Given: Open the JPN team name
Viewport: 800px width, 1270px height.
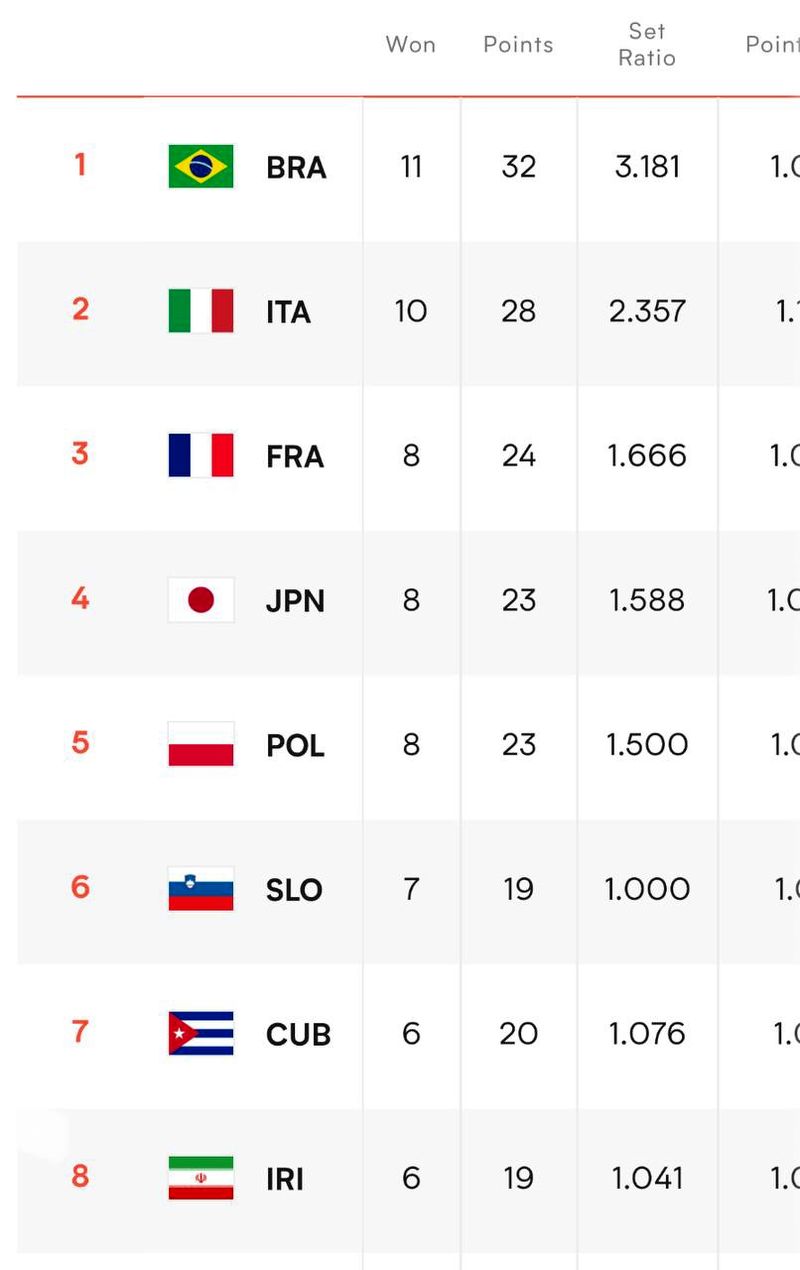Looking at the screenshot, I should pos(295,602).
